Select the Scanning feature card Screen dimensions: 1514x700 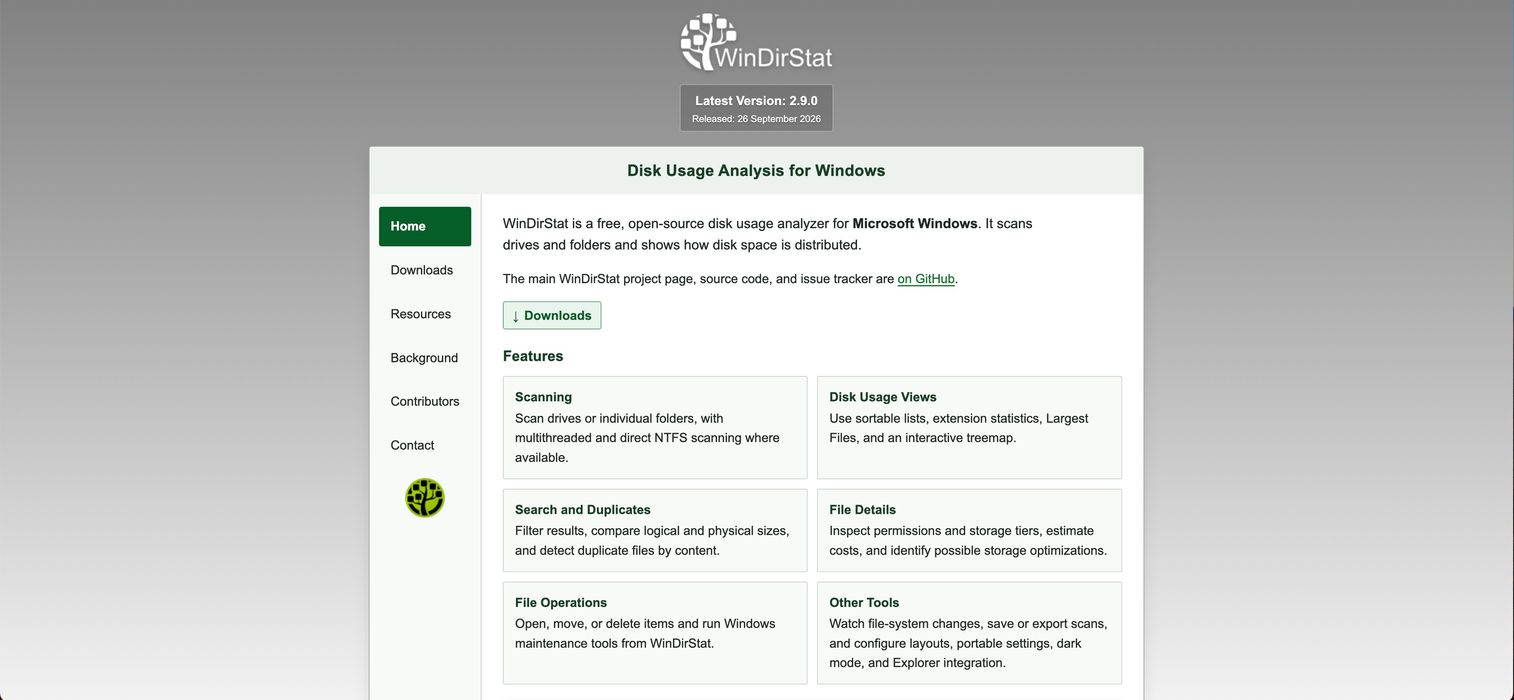pyautogui.click(x=655, y=427)
